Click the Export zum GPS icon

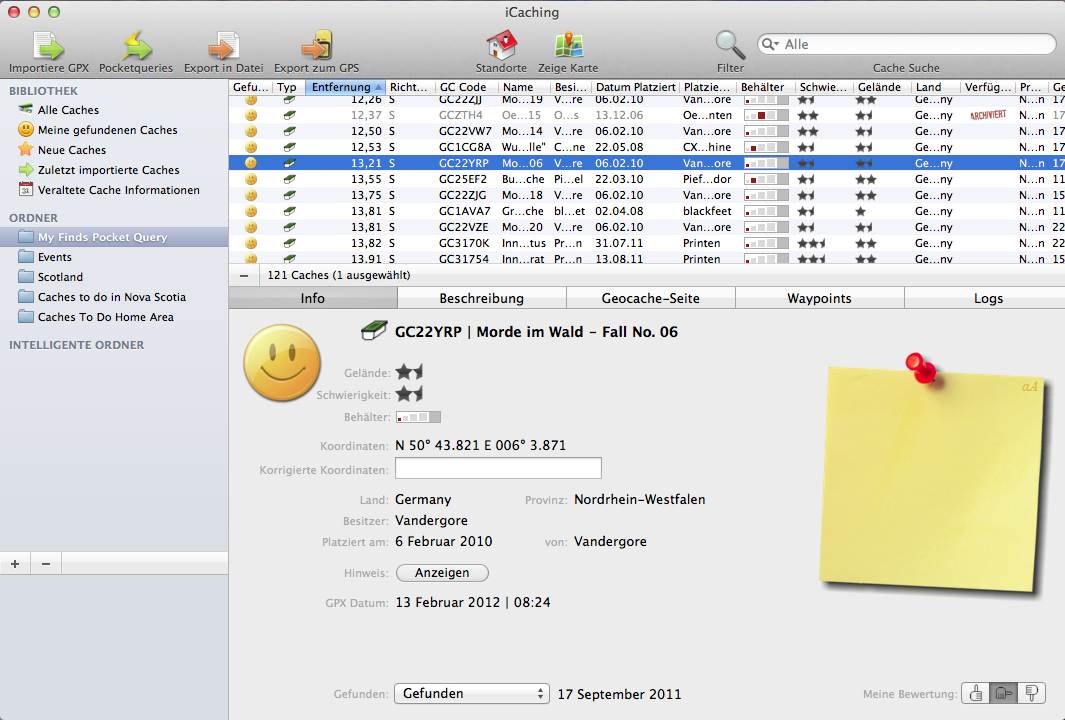pos(317,46)
